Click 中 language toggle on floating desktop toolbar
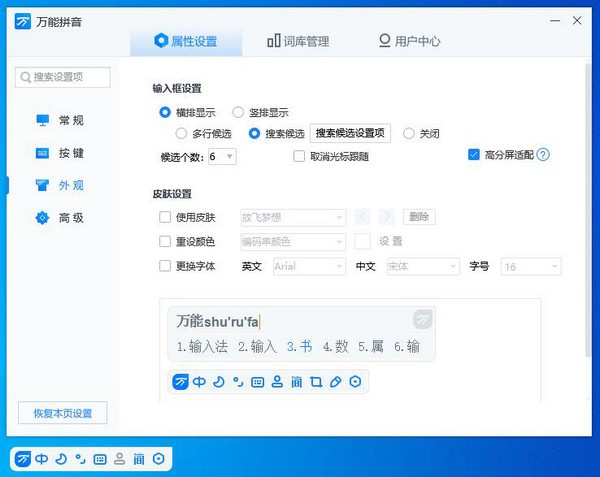The width and height of the screenshot is (600, 477). (42, 459)
